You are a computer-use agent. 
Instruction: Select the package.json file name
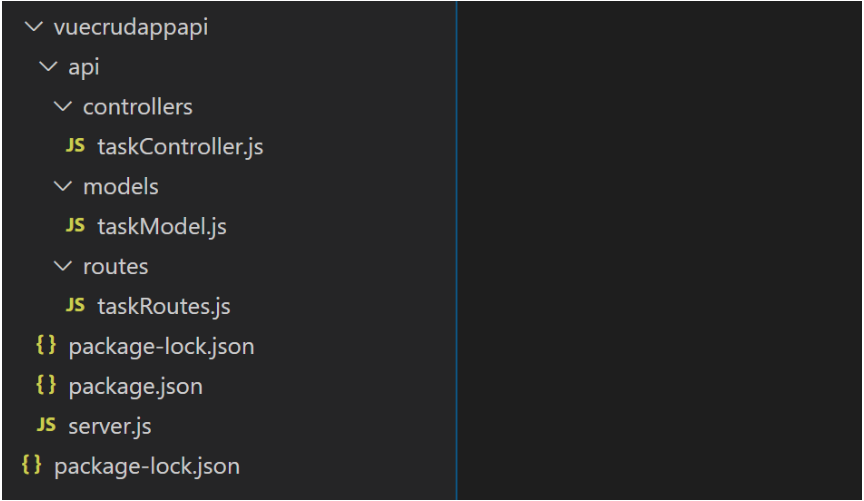click(135, 387)
